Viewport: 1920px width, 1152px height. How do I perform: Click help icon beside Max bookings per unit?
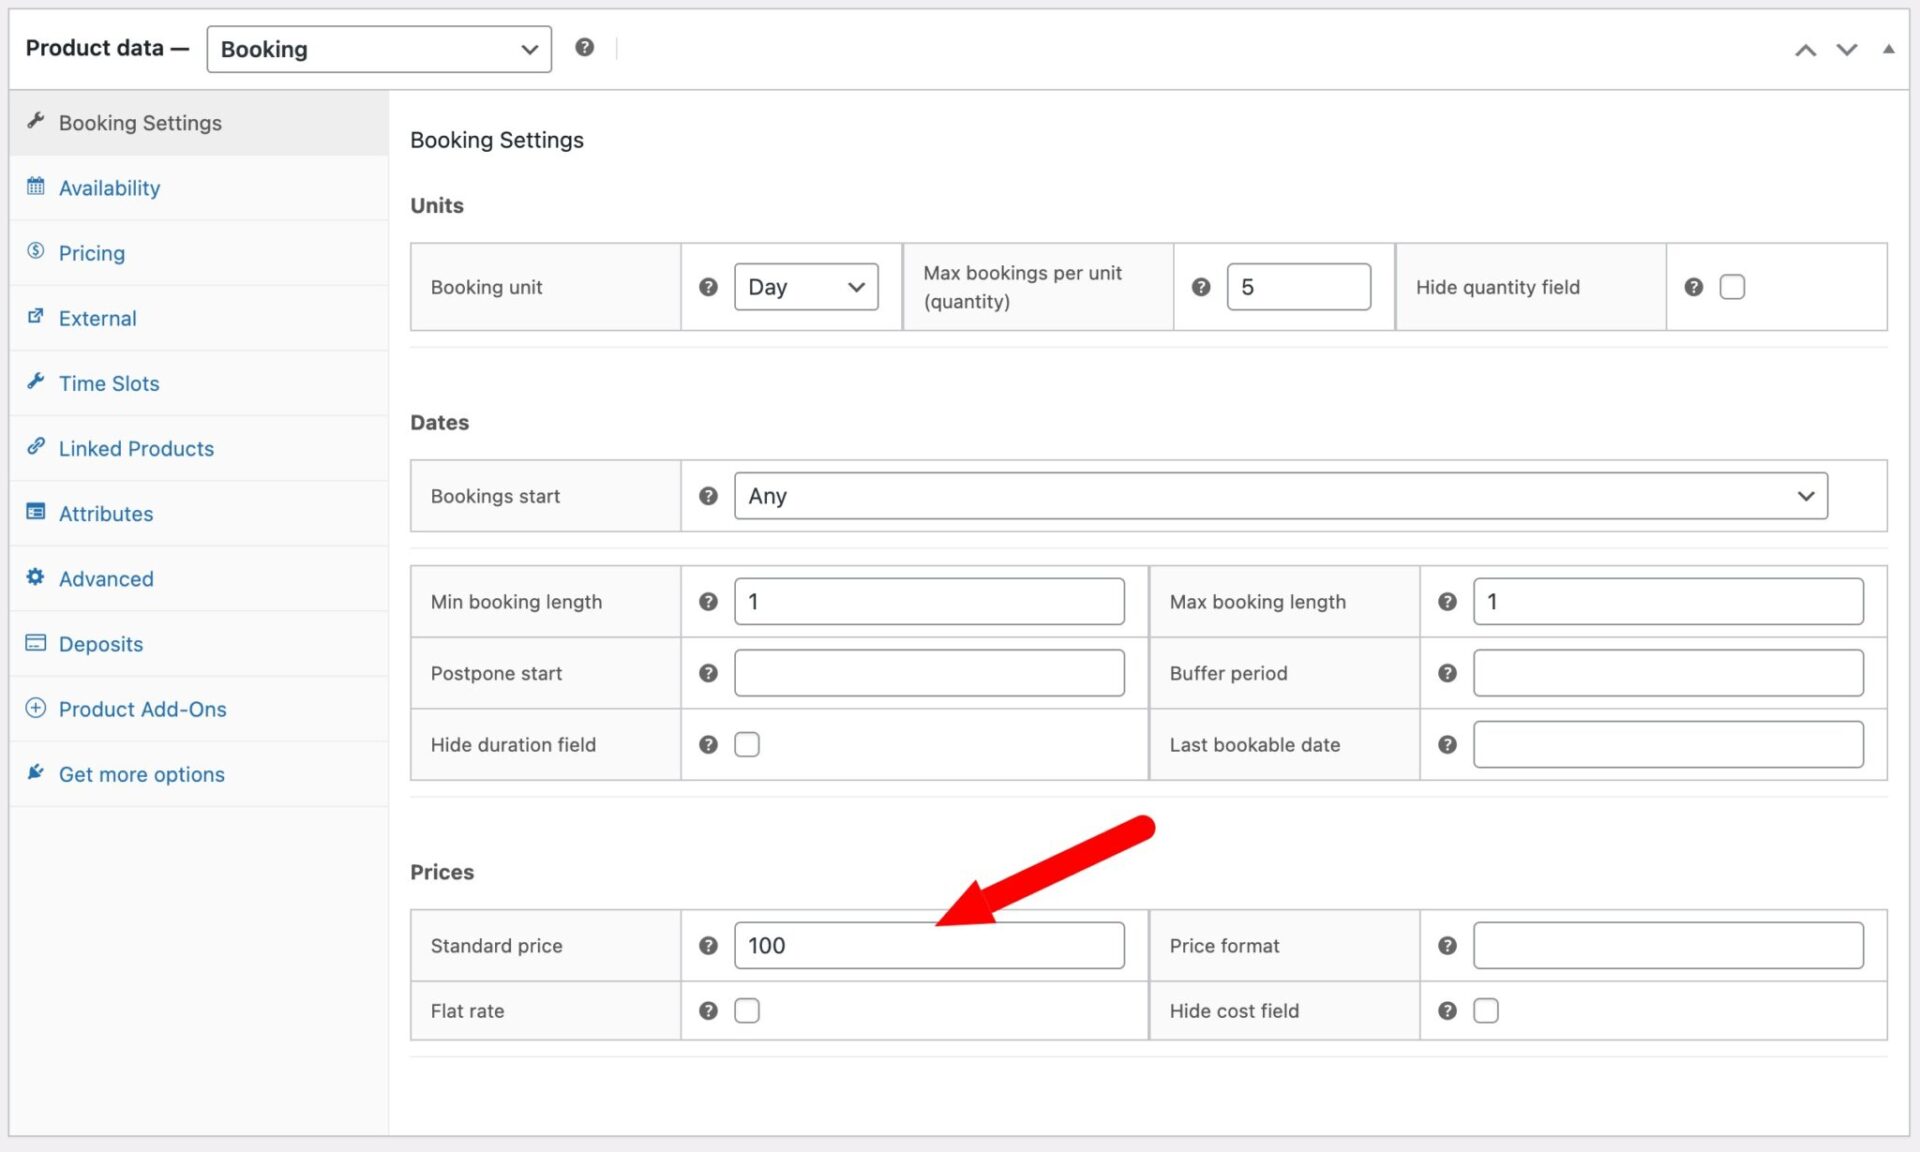(1201, 287)
